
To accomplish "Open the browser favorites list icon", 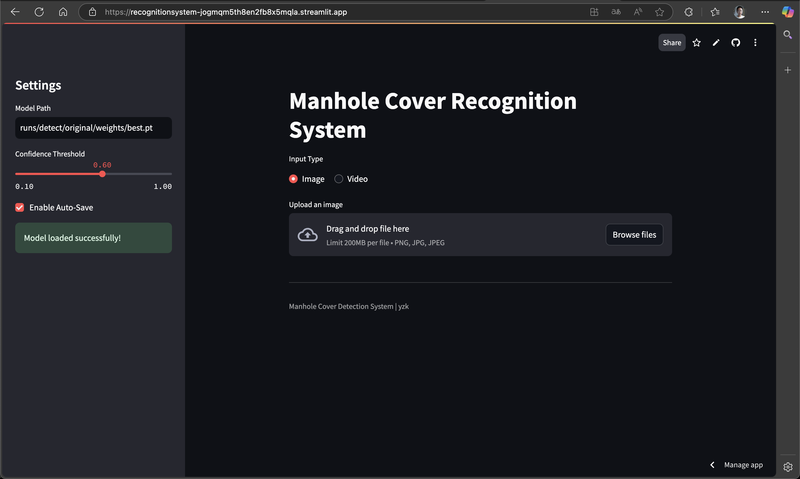I will [x=715, y=12].
